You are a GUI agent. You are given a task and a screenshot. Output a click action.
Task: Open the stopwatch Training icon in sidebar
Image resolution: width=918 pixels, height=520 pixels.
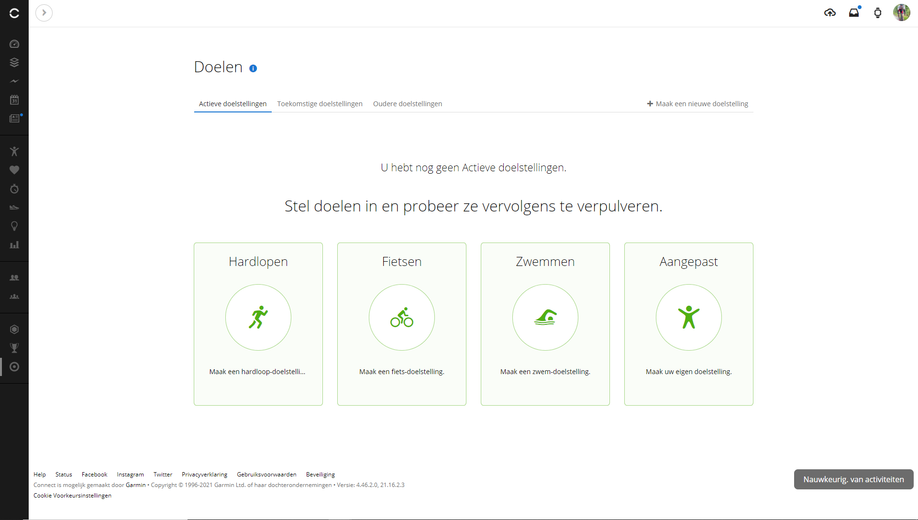(x=14, y=189)
